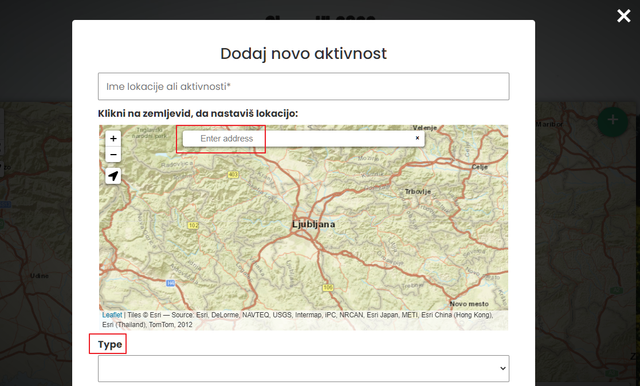Click the Dodaj novo aktivnost heading

coord(303,53)
